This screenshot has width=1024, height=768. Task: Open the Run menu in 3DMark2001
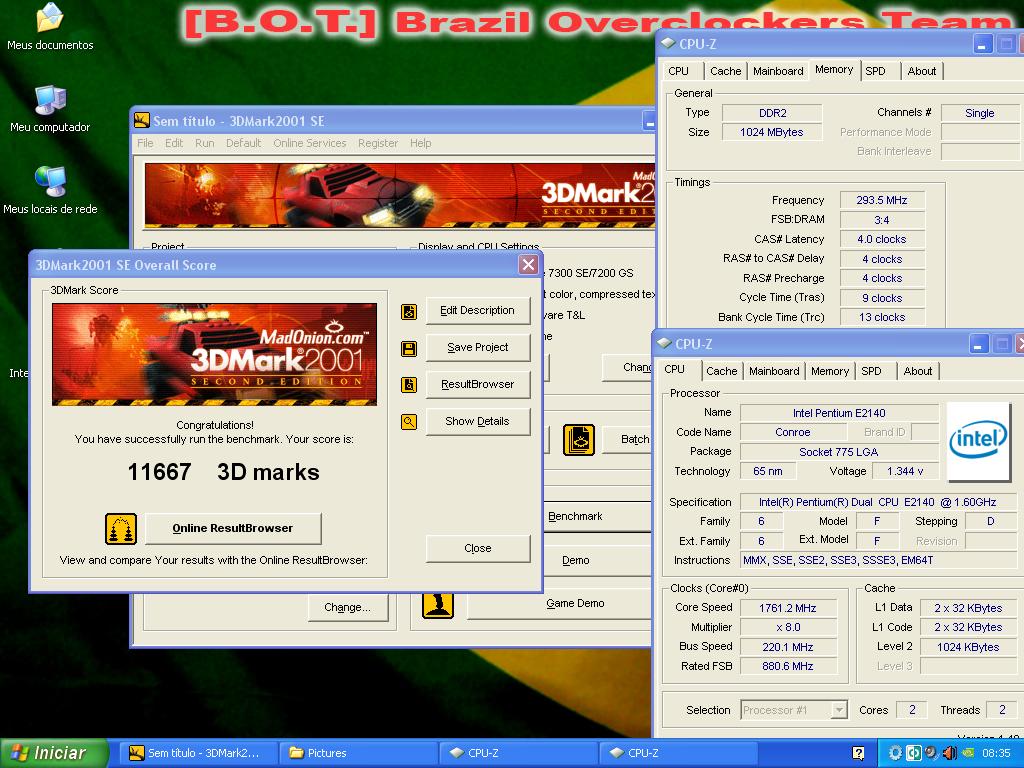204,143
